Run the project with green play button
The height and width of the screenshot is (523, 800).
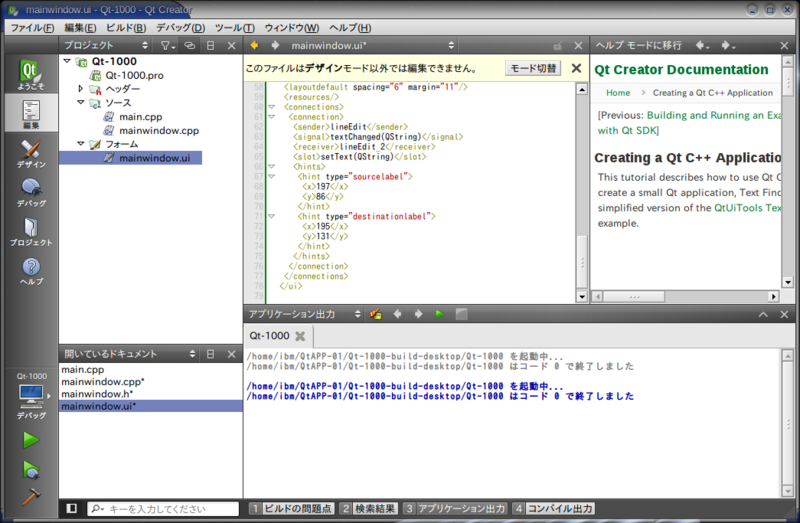point(31,440)
